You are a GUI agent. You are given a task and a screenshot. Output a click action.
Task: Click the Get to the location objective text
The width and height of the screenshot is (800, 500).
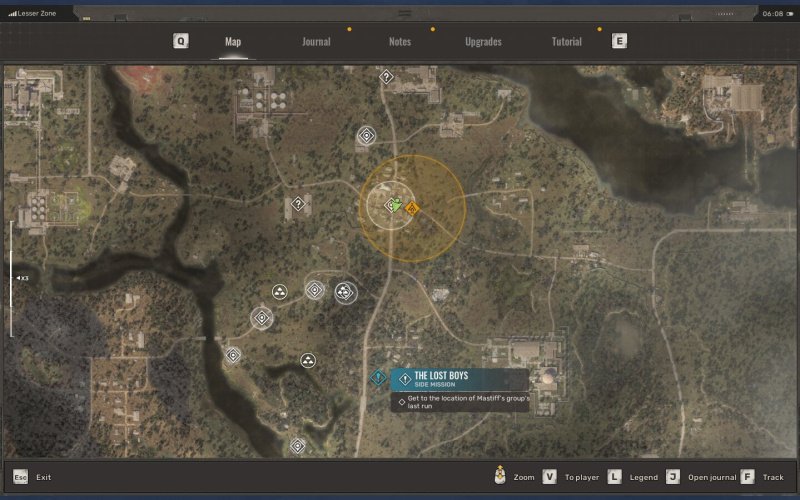click(x=468, y=402)
